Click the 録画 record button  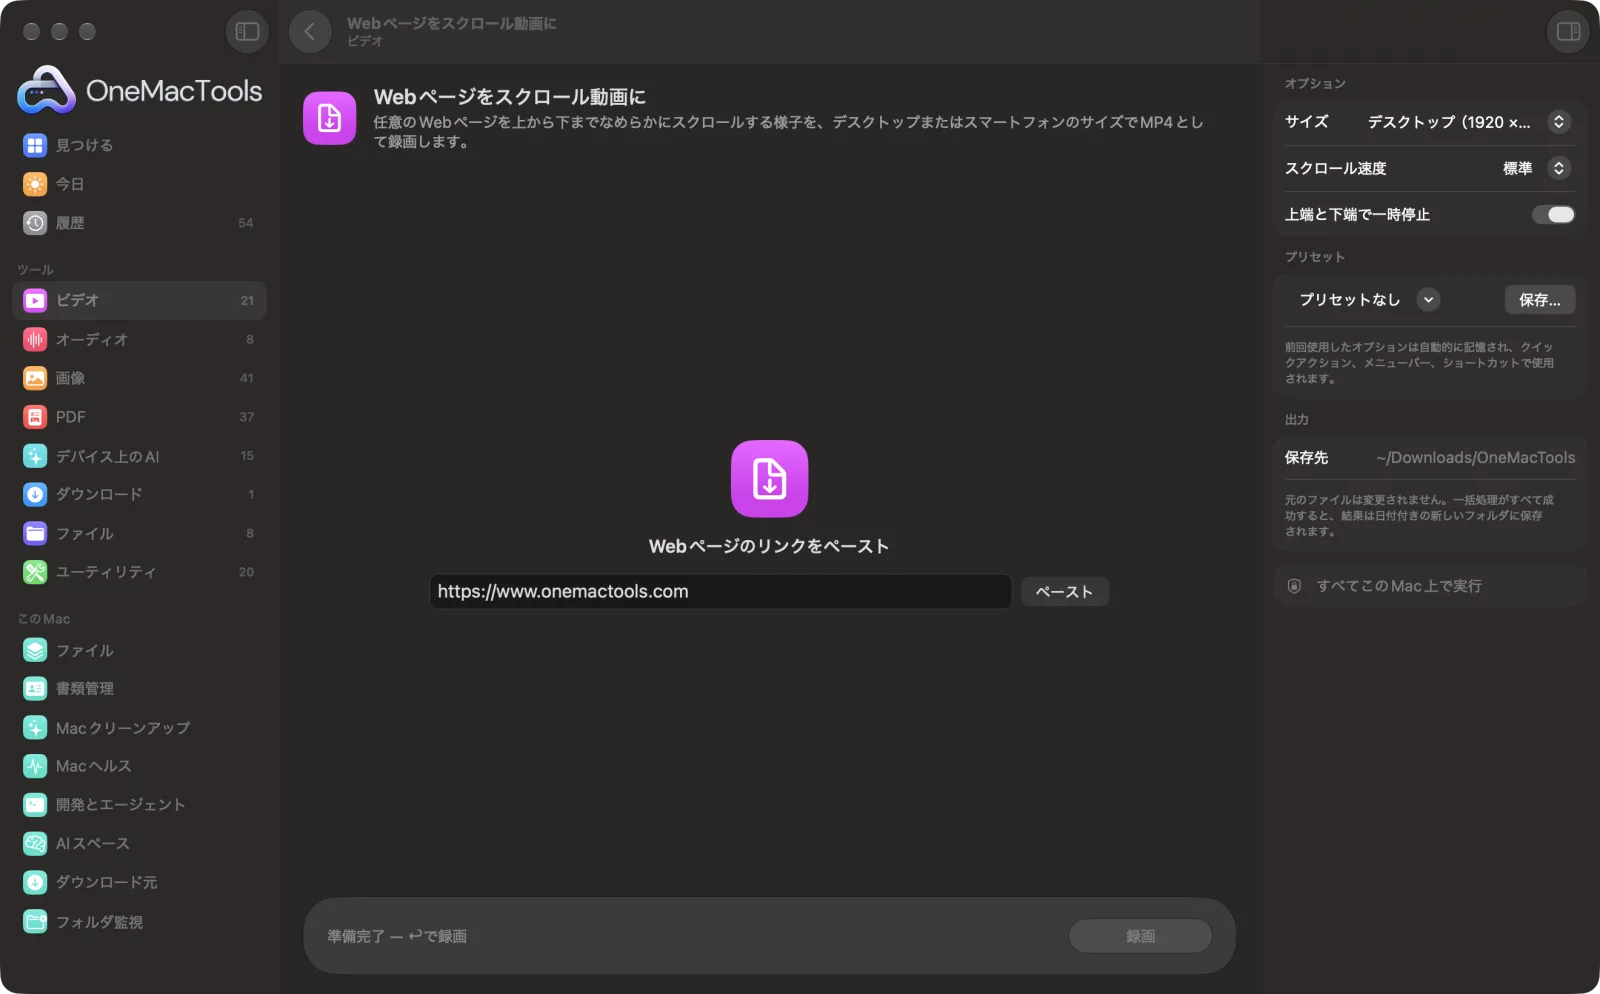point(1140,936)
